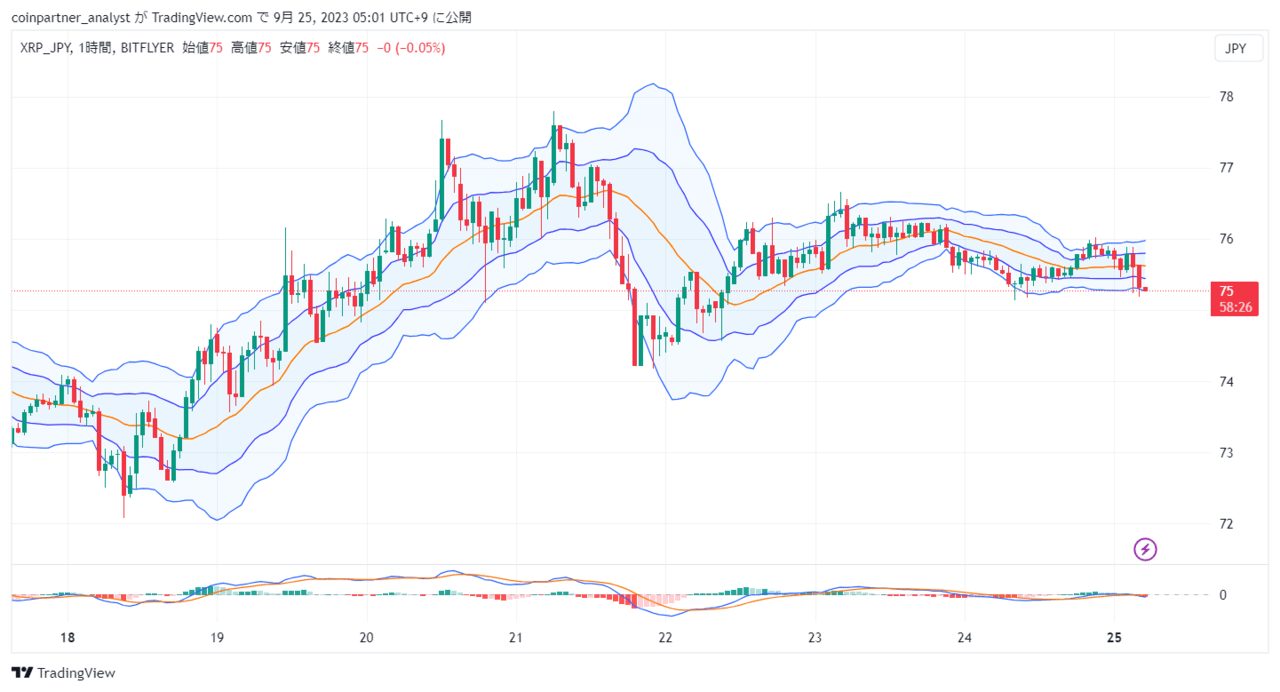Click price level 72 on price axis
This screenshot has width=1280, height=692.
1226,524
